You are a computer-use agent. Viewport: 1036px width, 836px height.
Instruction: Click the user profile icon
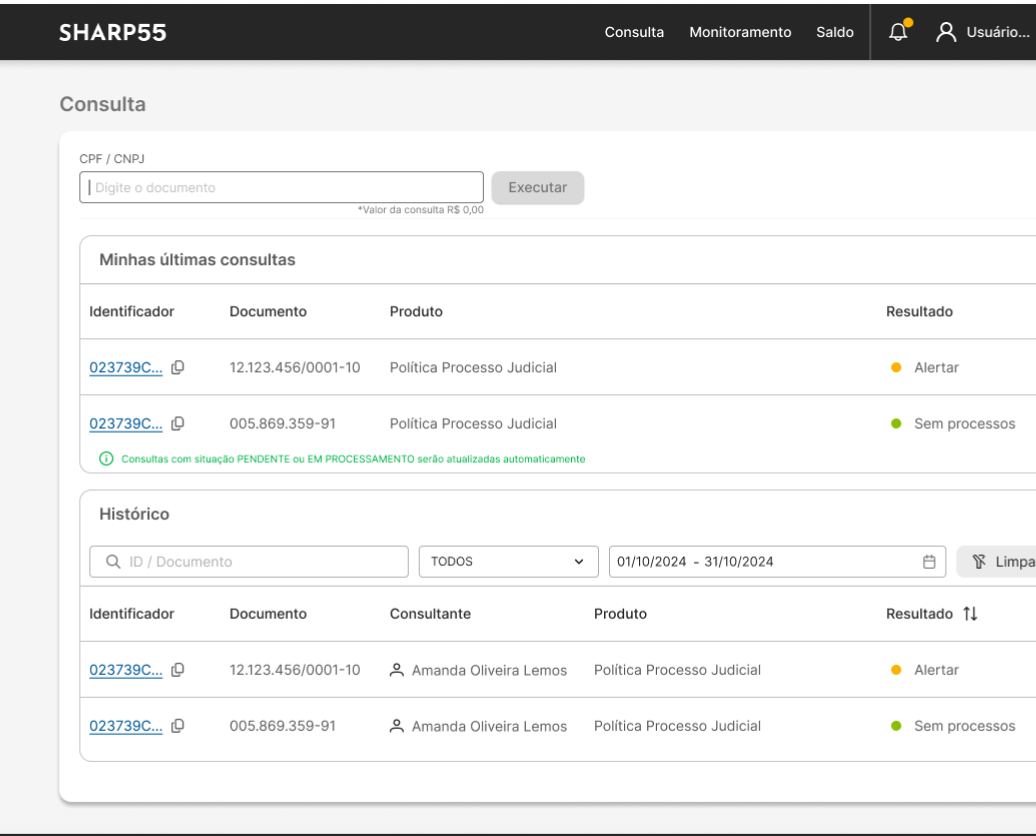(x=945, y=32)
